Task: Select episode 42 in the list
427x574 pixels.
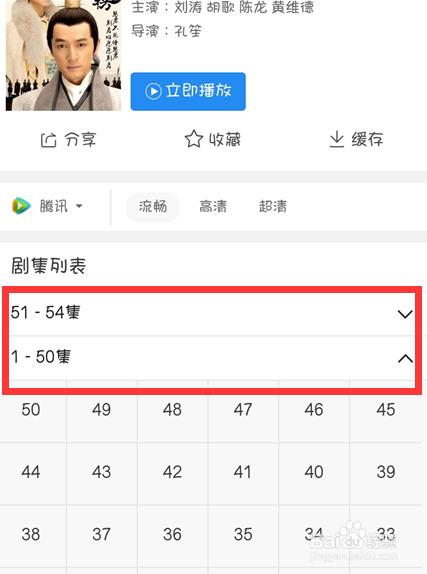Action: click(172, 472)
